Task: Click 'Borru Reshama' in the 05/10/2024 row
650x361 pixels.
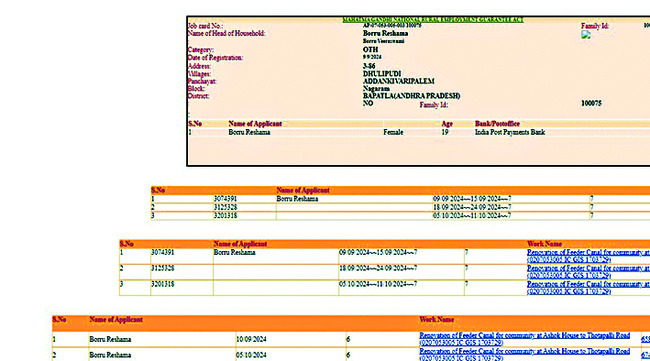Action: click(x=110, y=355)
